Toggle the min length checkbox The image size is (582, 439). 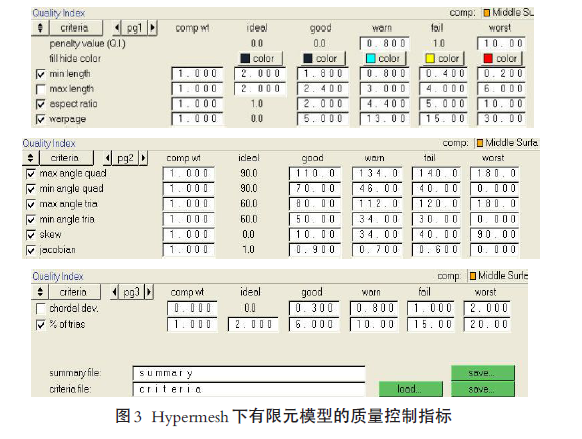[40, 74]
